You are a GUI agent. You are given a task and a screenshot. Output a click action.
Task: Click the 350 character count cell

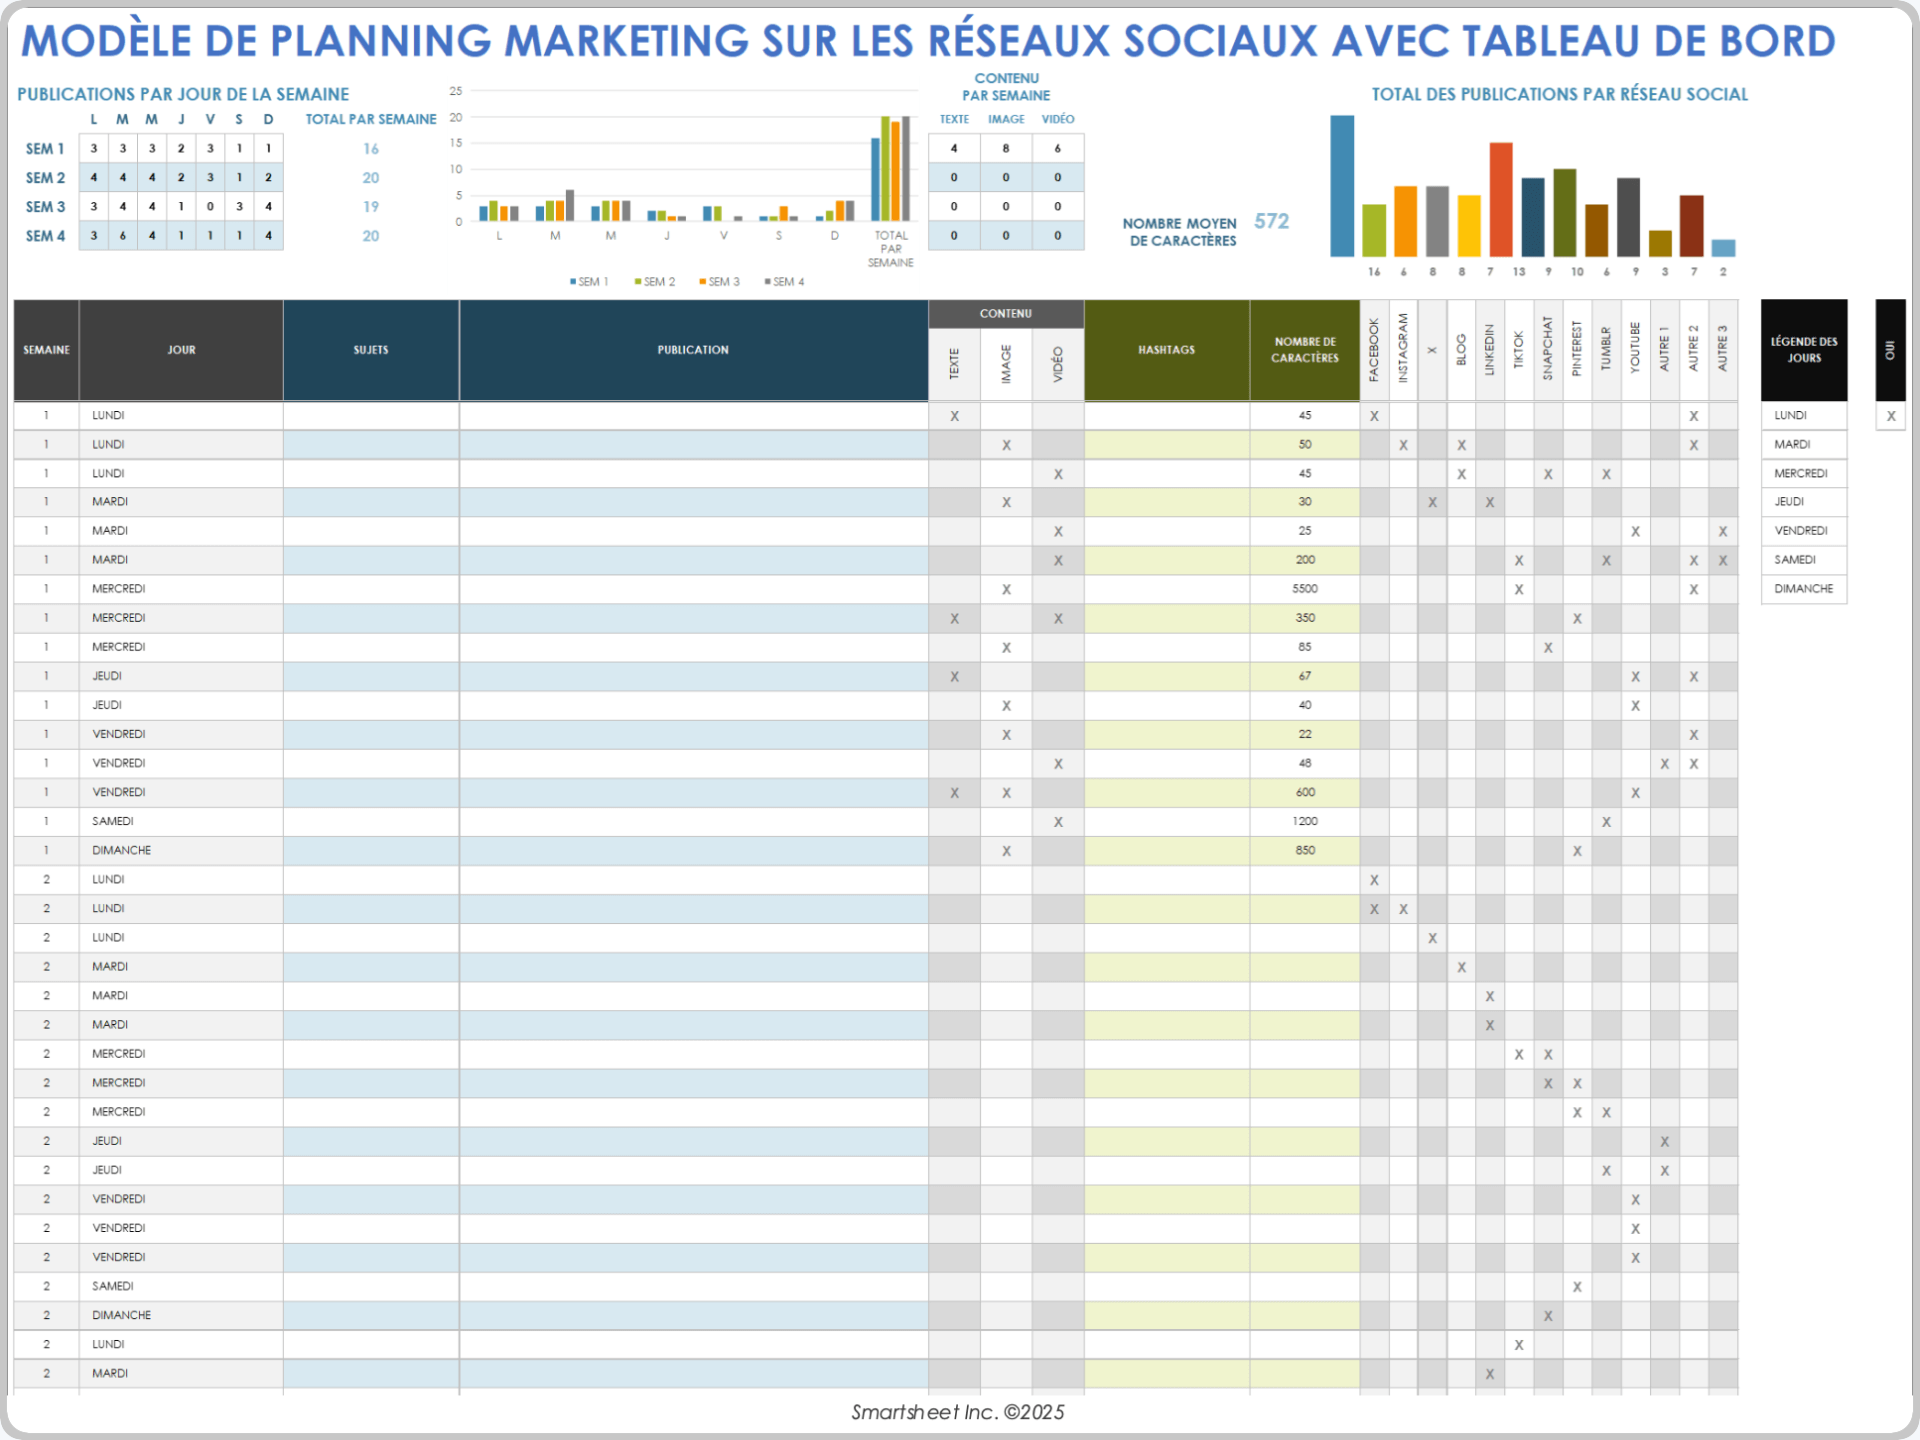1305,618
